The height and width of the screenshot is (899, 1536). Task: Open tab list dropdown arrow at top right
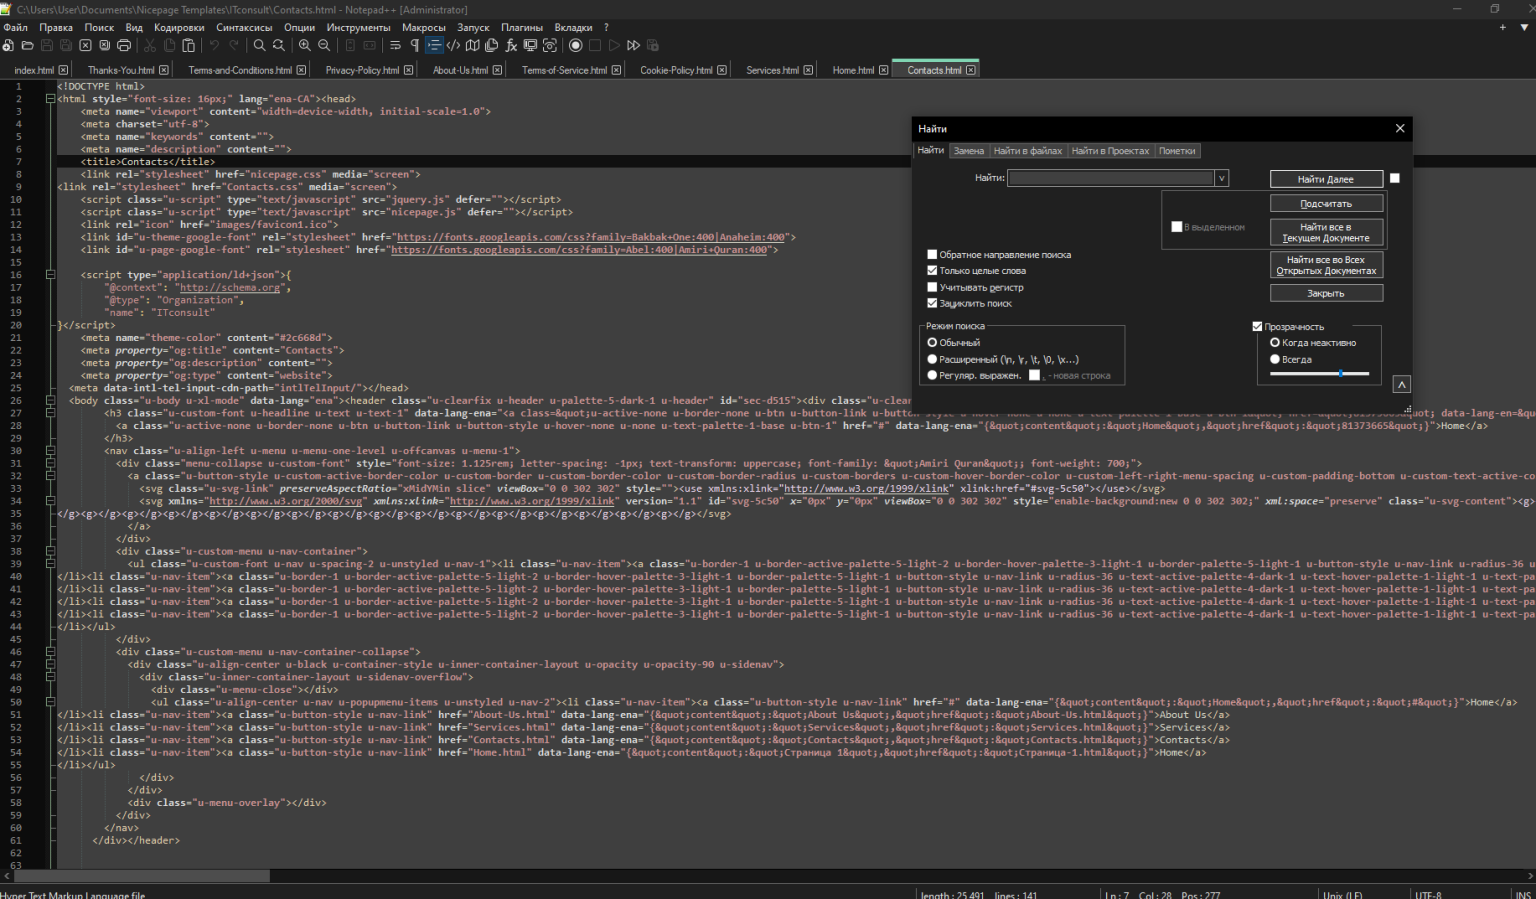coord(1524,27)
